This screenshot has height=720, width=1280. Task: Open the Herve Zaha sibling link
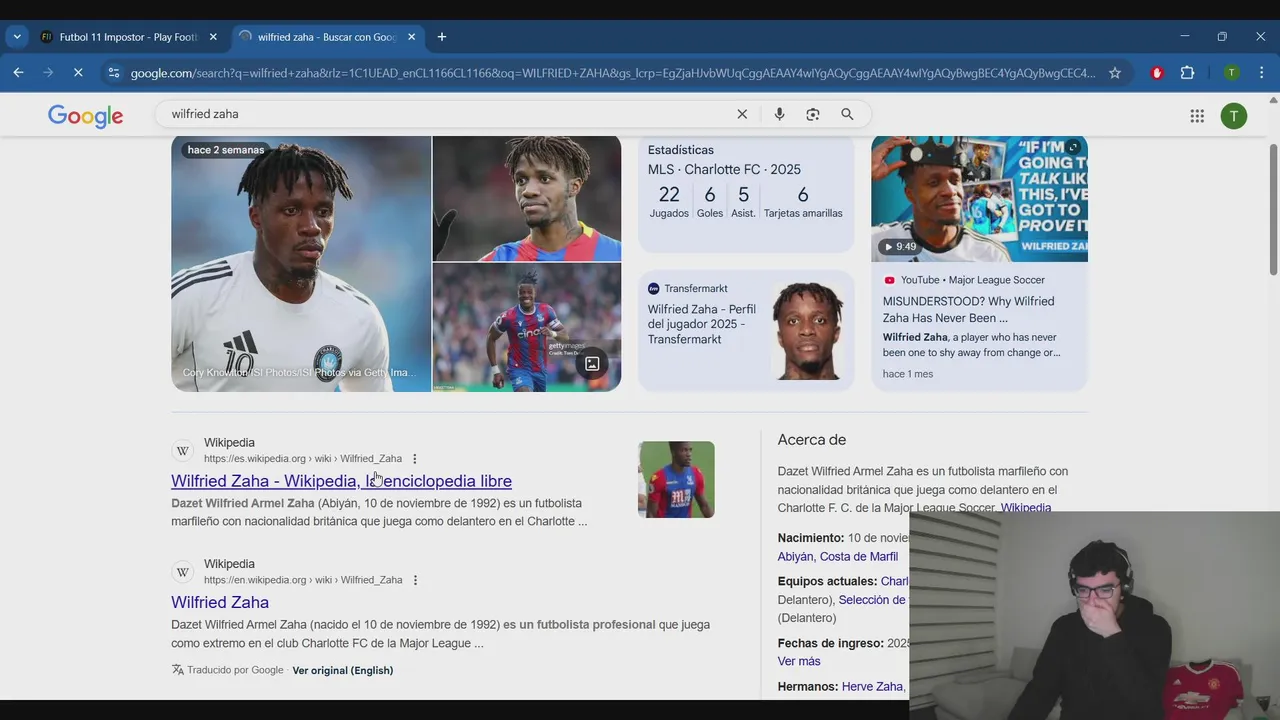(x=873, y=687)
